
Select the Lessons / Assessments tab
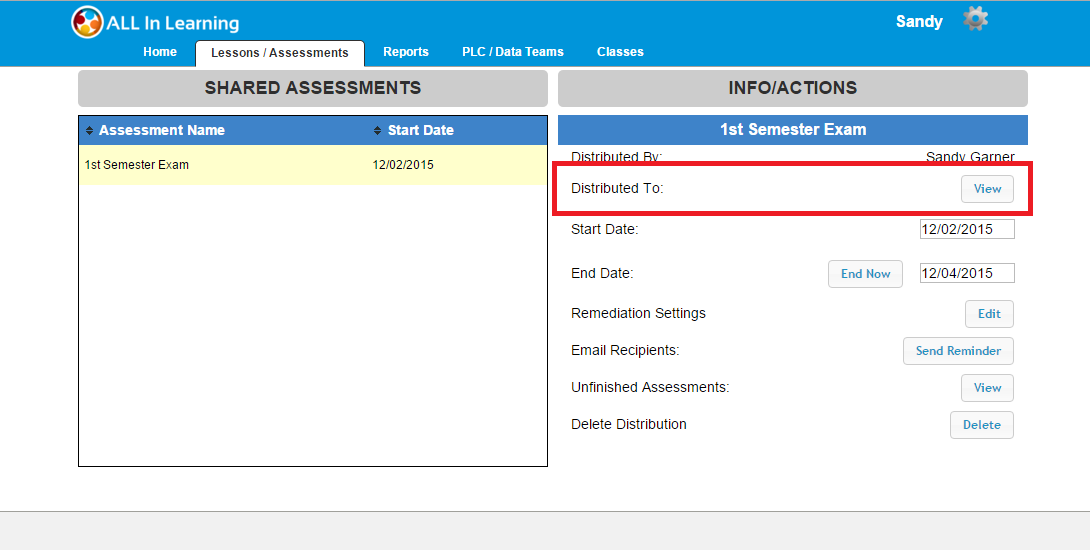pyautogui.click(x=280, y=53)
